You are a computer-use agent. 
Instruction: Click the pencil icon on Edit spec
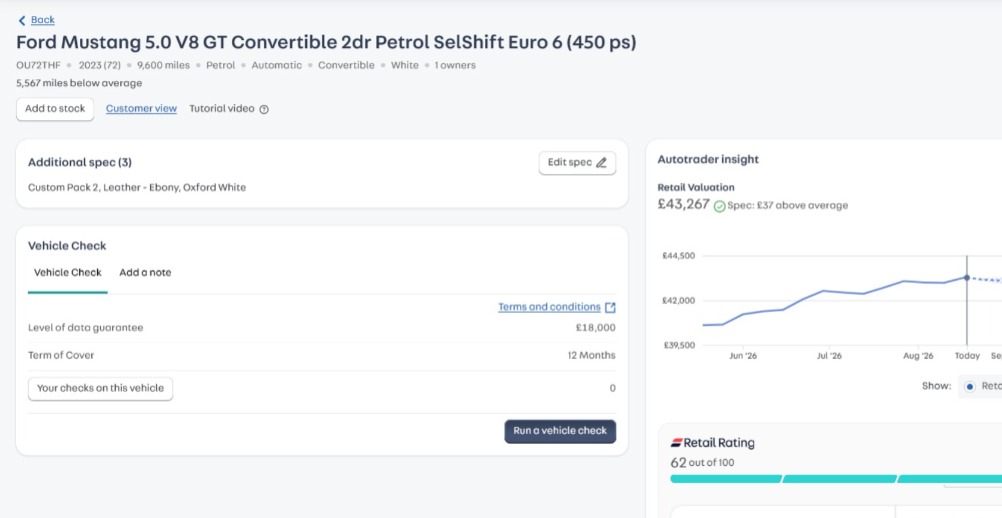pos(601,163)
